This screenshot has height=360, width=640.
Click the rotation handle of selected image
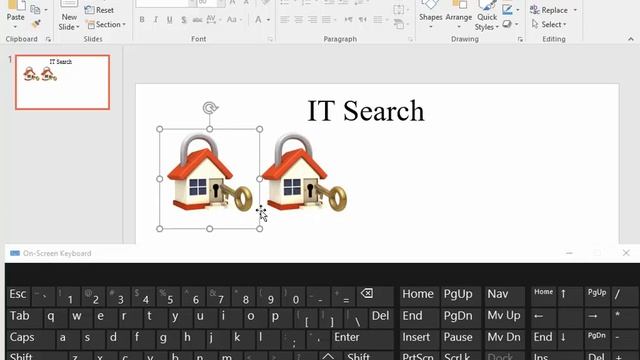click(x=210, y=108)
